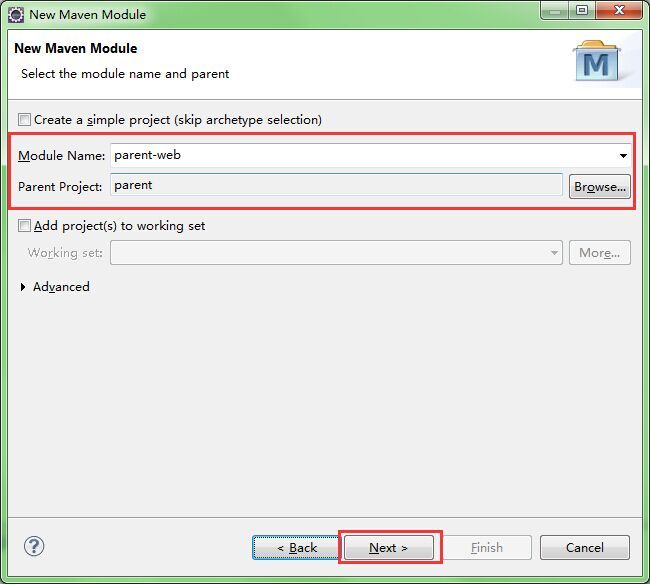Click the Parent Project: label
Image resolution: width=650 pixels, height=584 pixels.
(60, 187)
